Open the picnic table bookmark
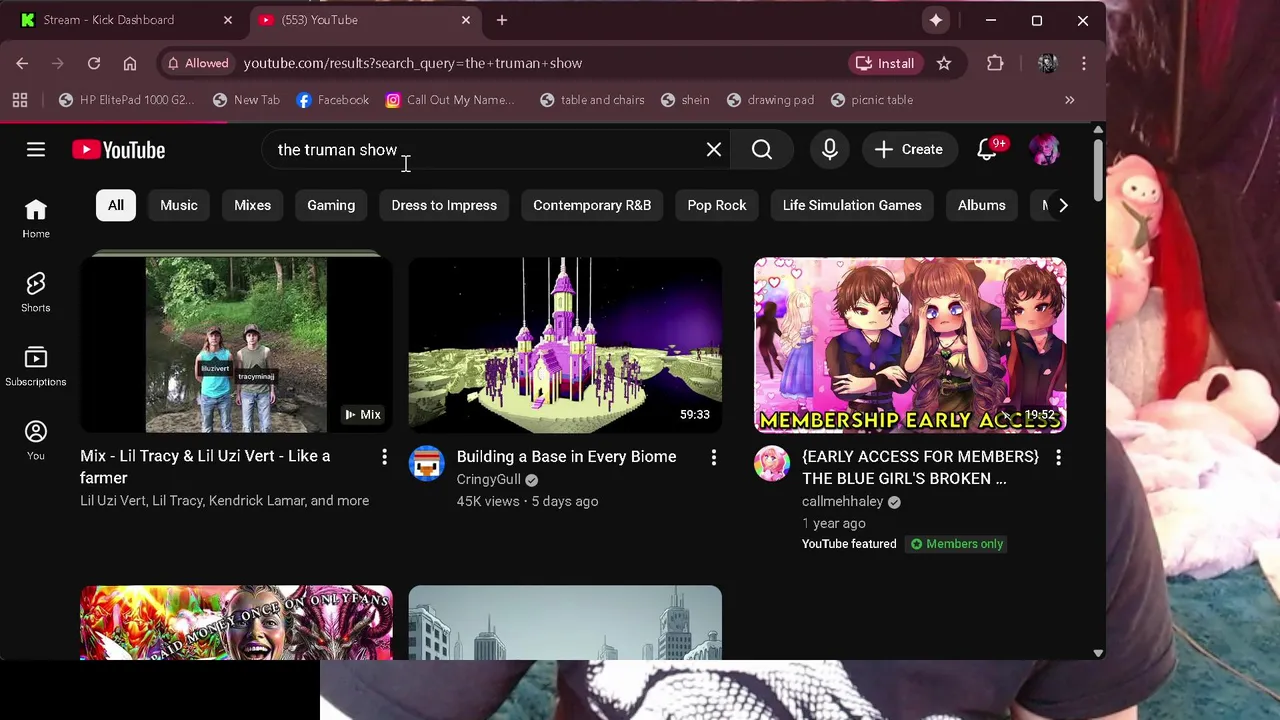The width and height of the screenshot is (1280, 720). pos(872,100)
